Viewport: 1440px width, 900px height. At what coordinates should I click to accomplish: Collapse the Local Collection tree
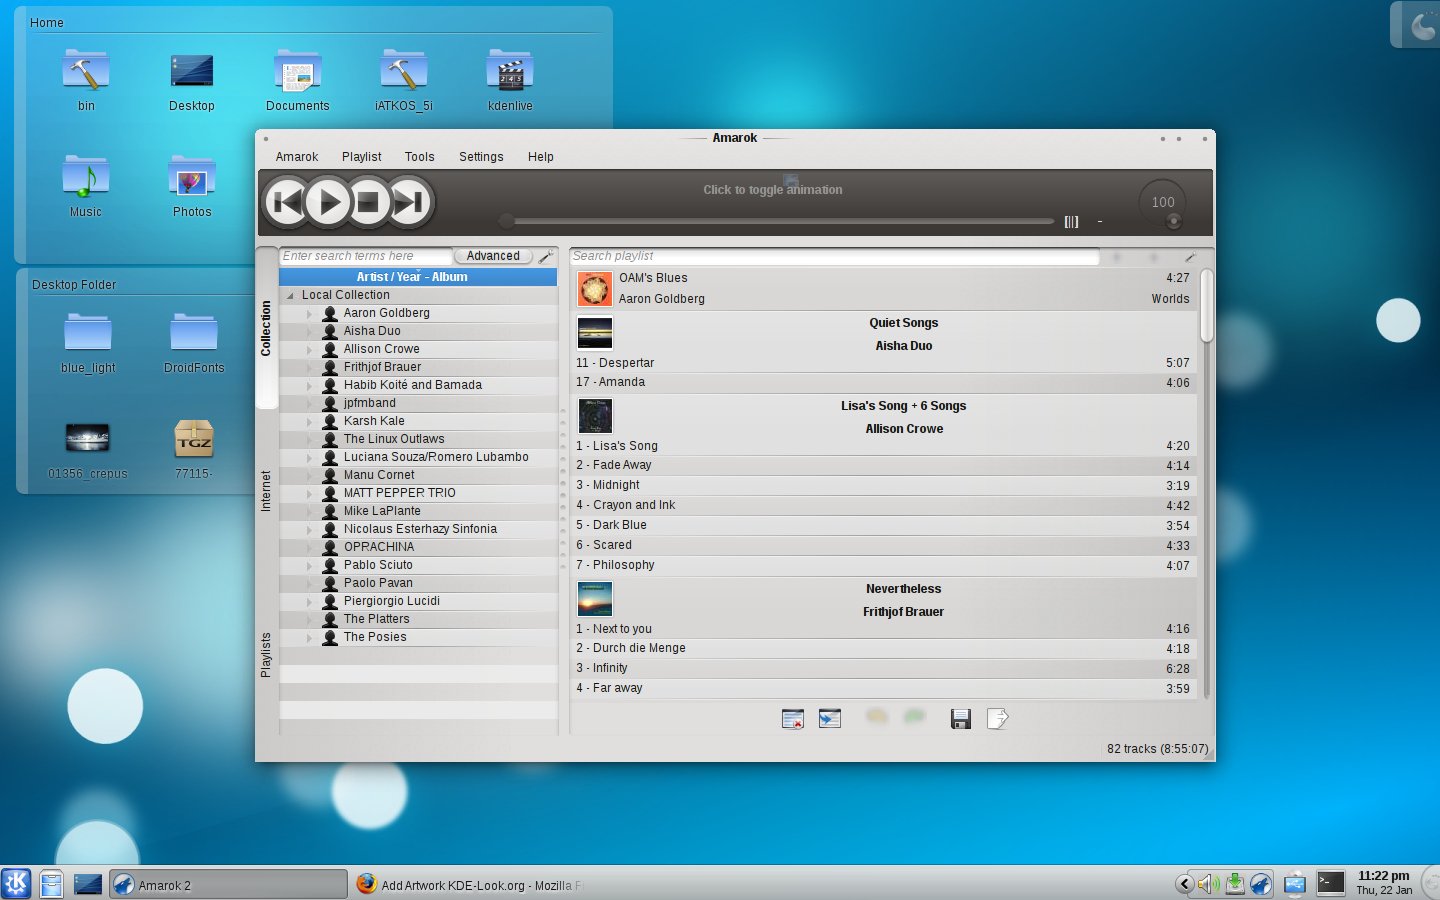(x=291, y=295)
